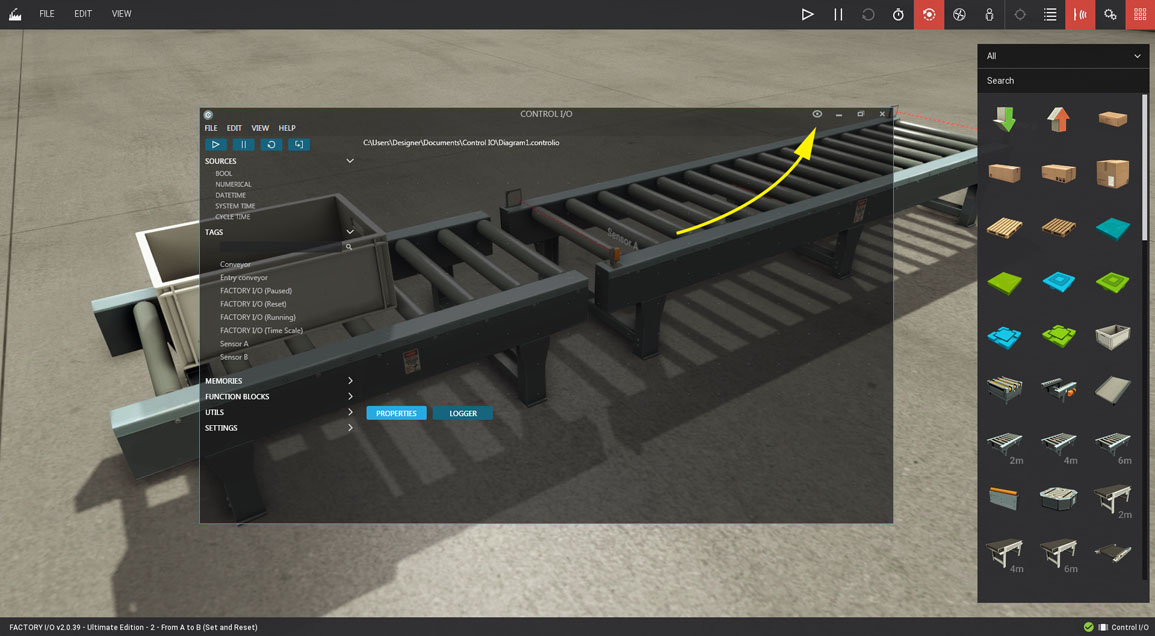
Task: Open the time scale stopwatch icon
Action: pos(898,14)
